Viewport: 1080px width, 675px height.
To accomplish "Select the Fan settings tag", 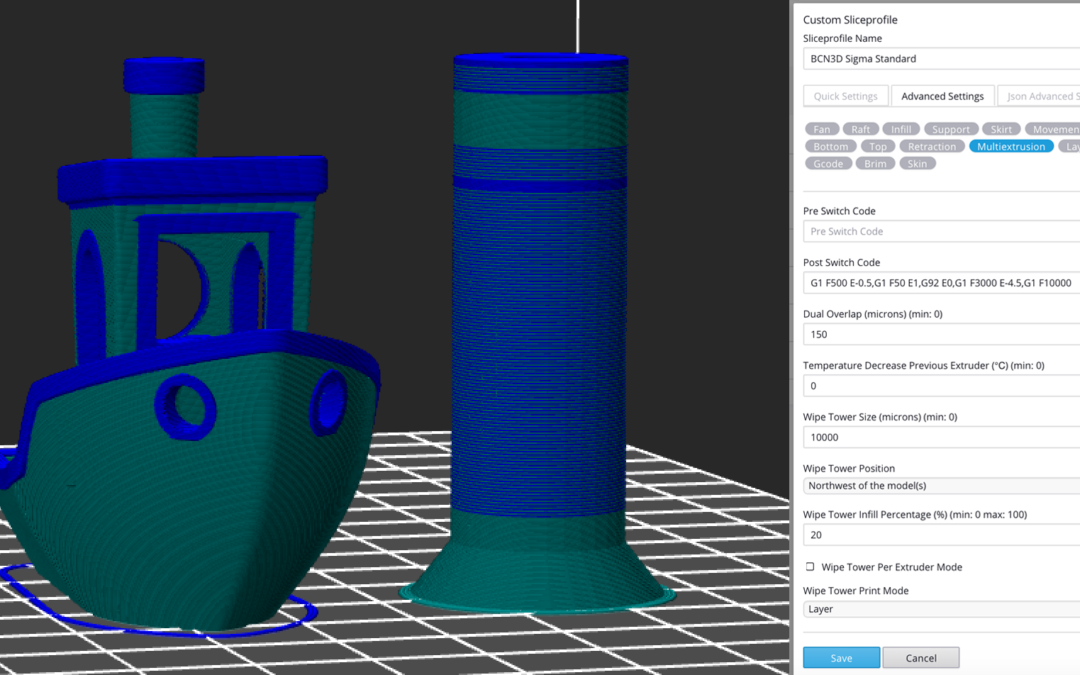I will point(822,129).
